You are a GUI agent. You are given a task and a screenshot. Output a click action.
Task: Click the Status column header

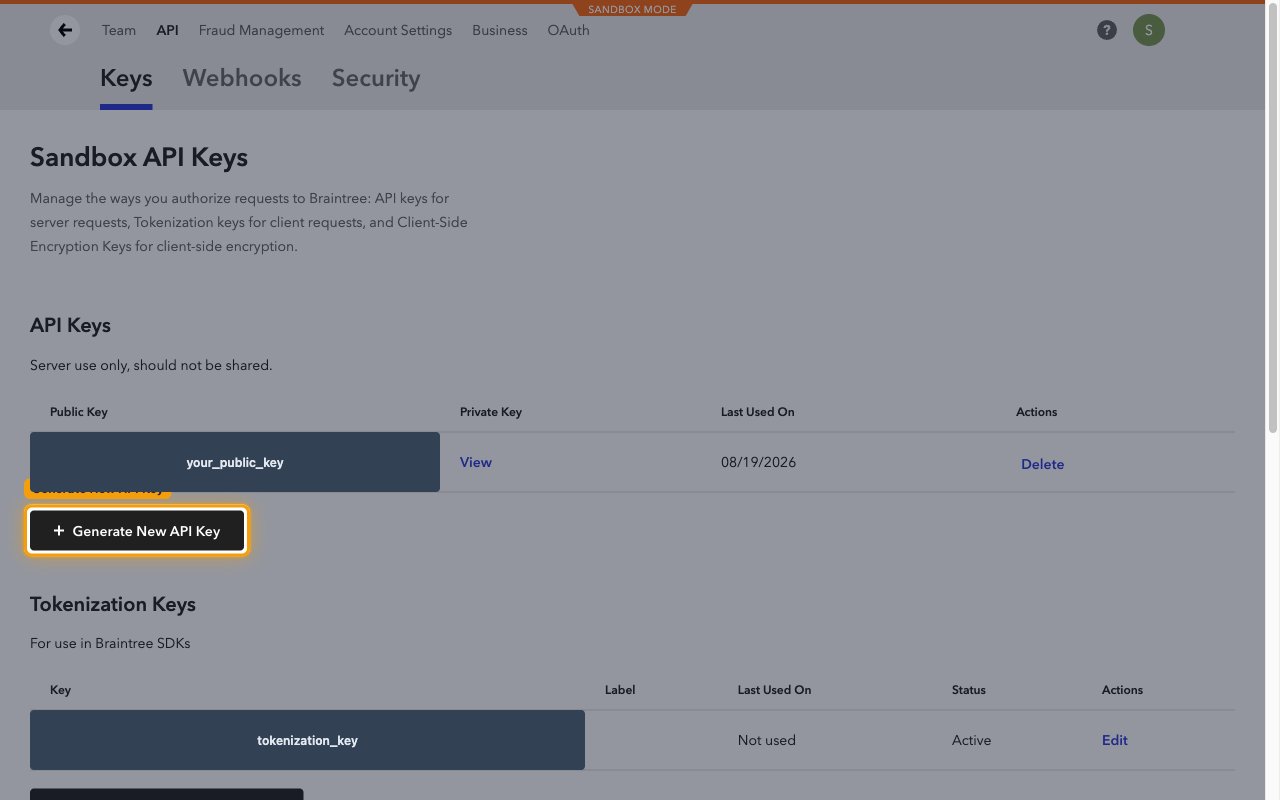pos(969,690)
